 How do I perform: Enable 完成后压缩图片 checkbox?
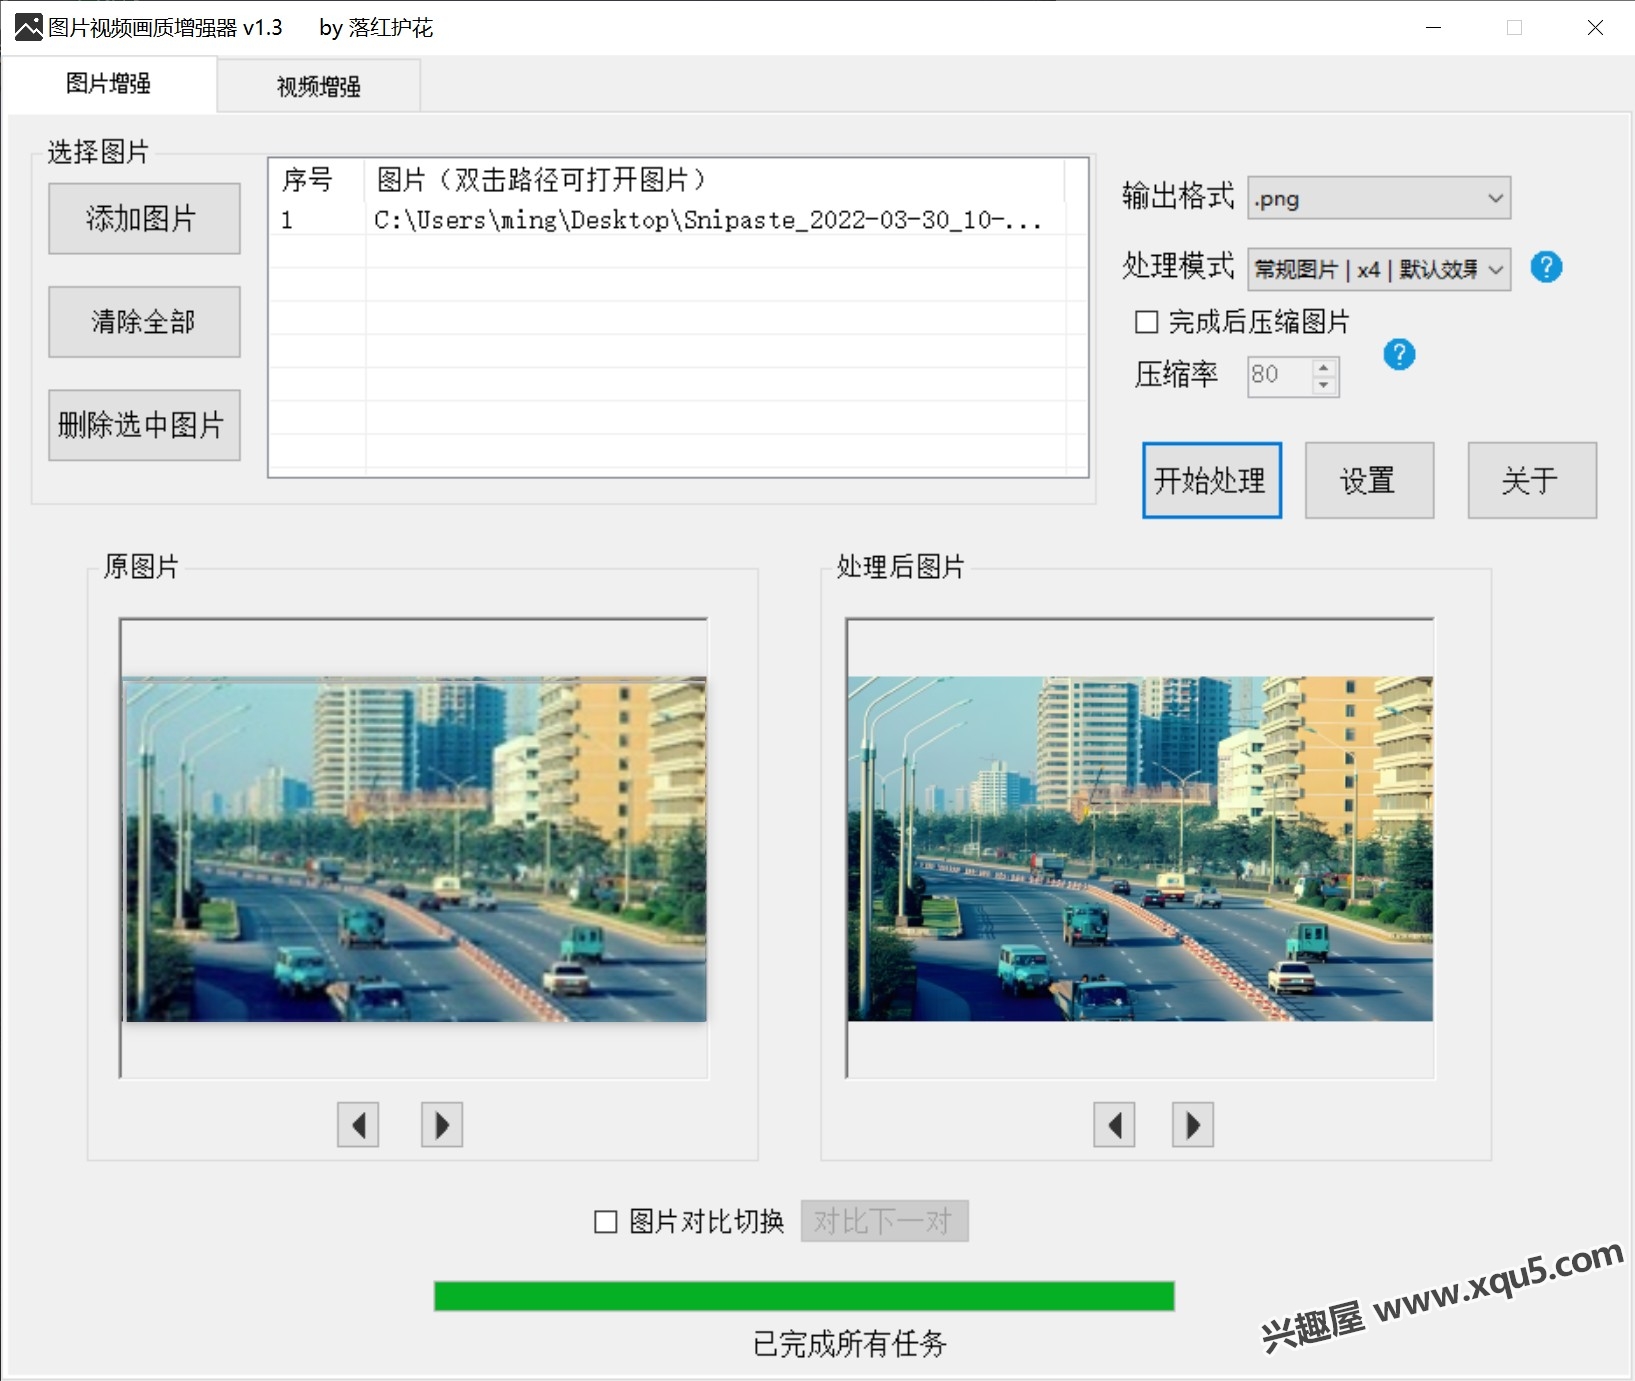[1147, 322]
